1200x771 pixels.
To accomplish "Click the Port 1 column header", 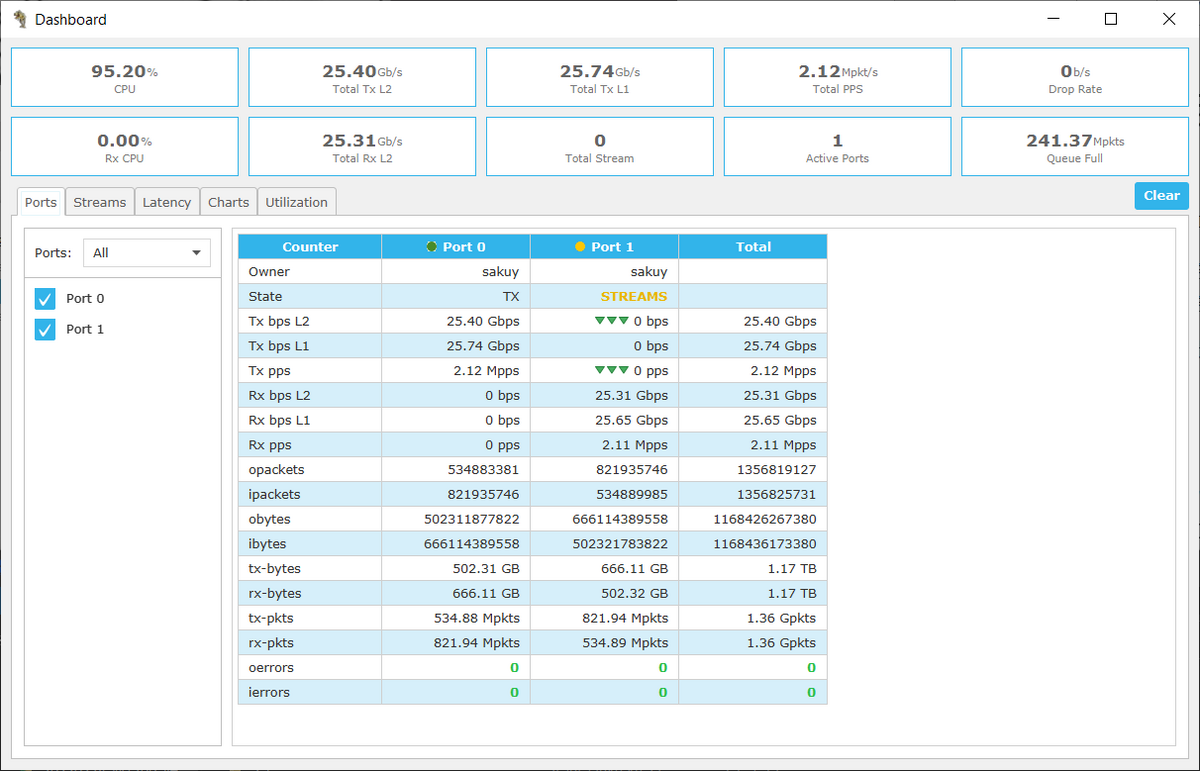I will 604,247.
